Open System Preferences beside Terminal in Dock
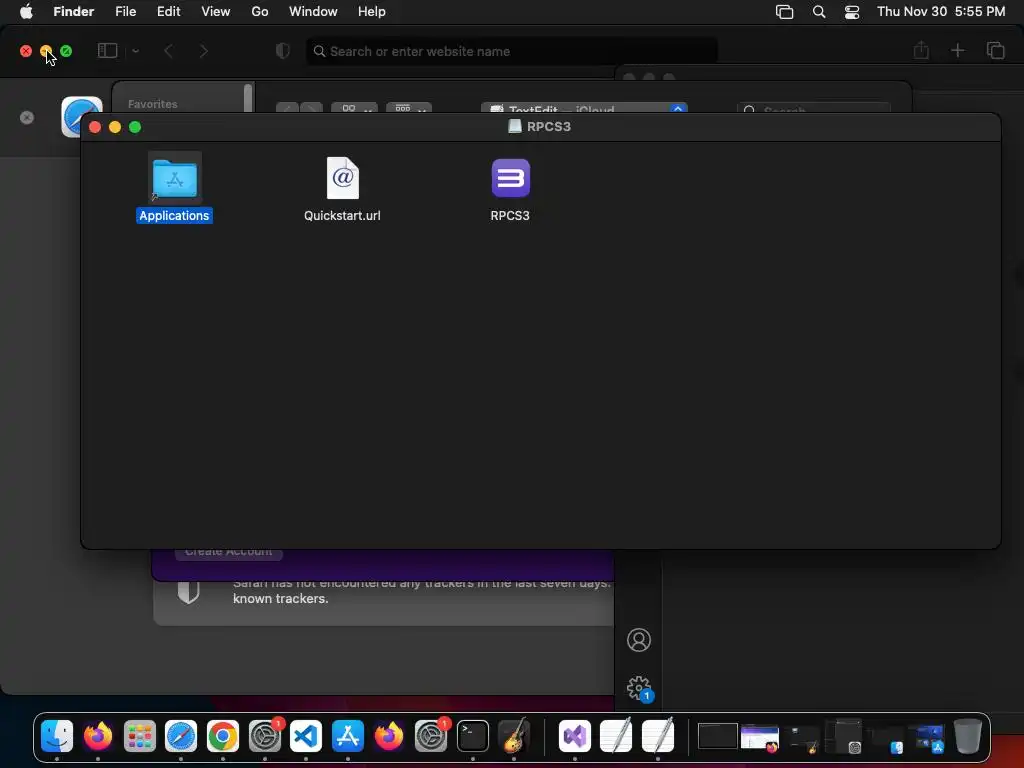 coord(431,736)
